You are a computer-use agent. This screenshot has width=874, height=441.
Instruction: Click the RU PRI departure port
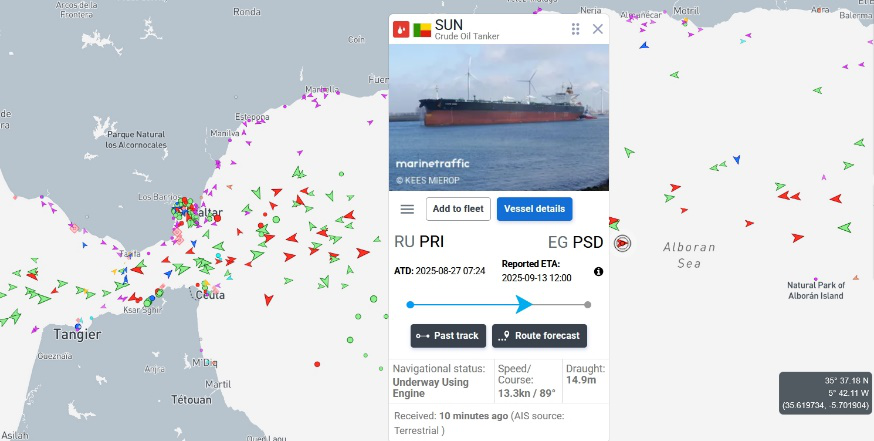[419, 242]
